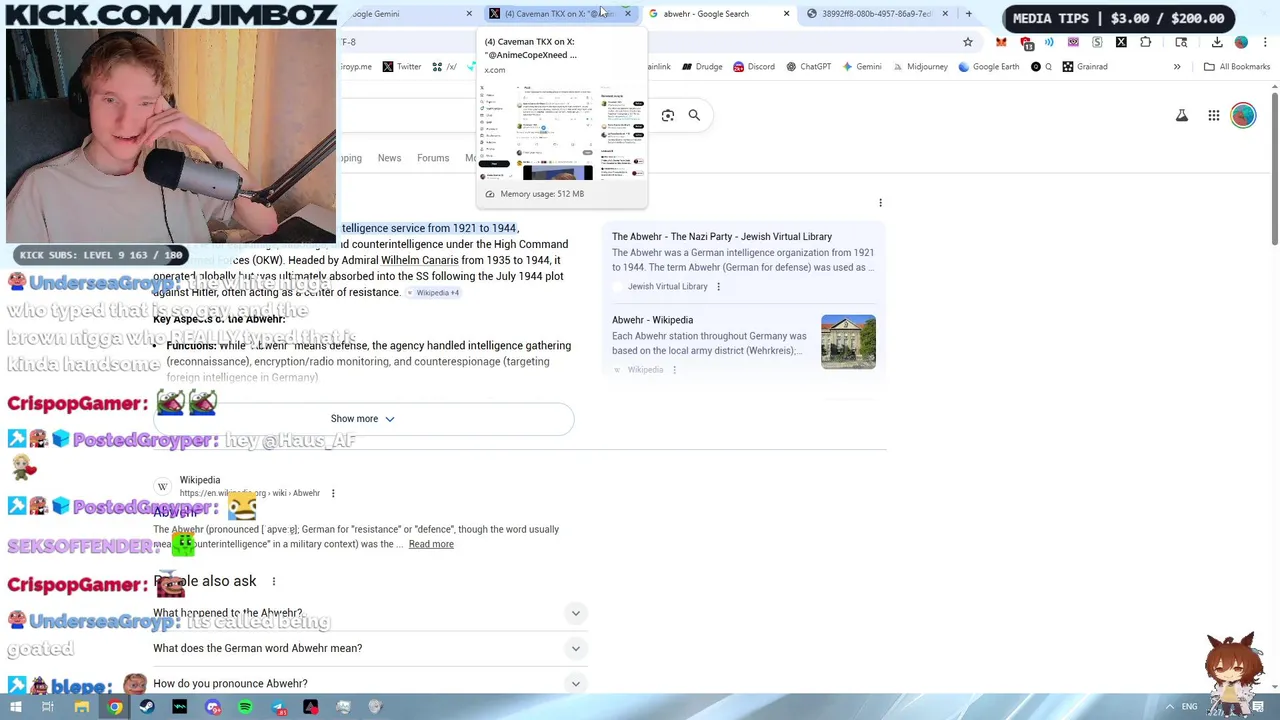
Task: Open Chrome profile avatar in toolbar
Action: (x=1241, y=42)
